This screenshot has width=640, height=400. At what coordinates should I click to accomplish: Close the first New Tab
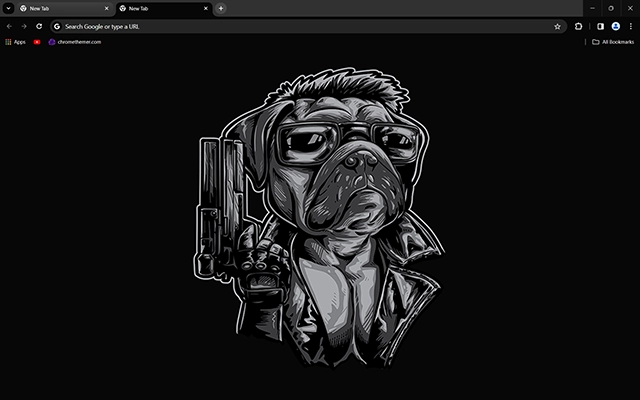pyautogui.click(x=107, y=9)
